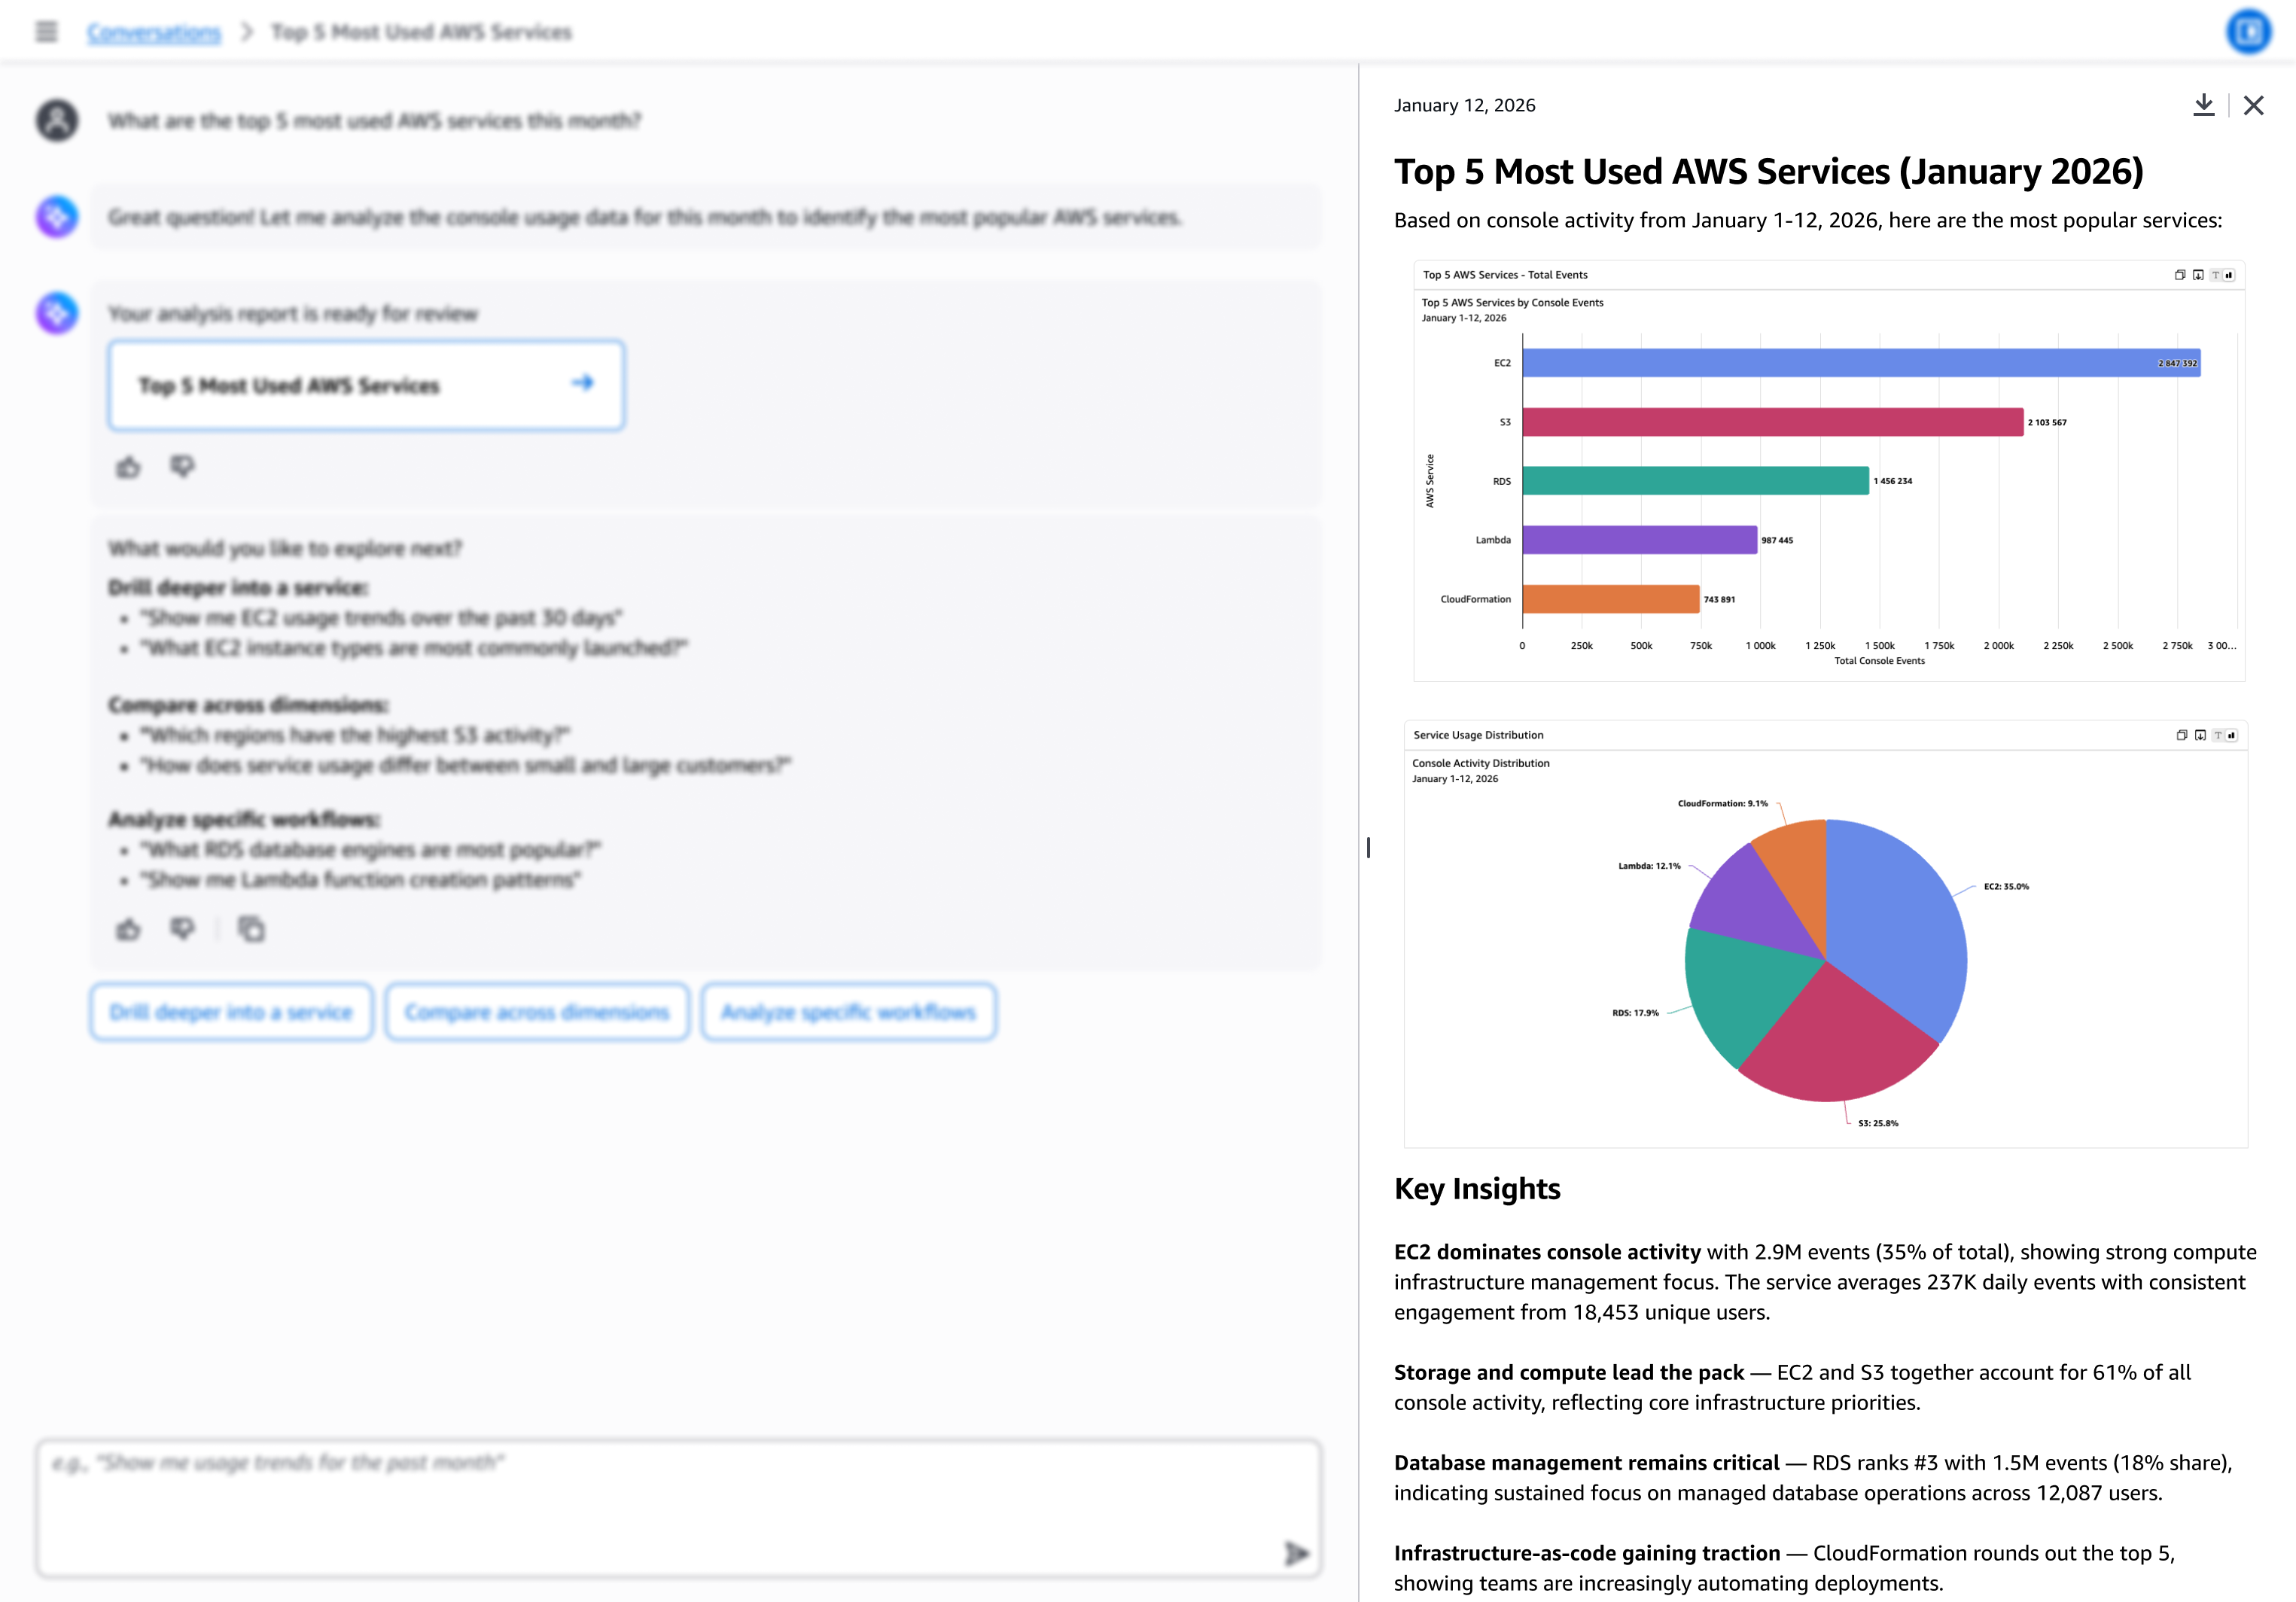The width and height of the screenshot is (2296, 1602).
Task: Send the chat message
Action: (x=1296, y=1553)
